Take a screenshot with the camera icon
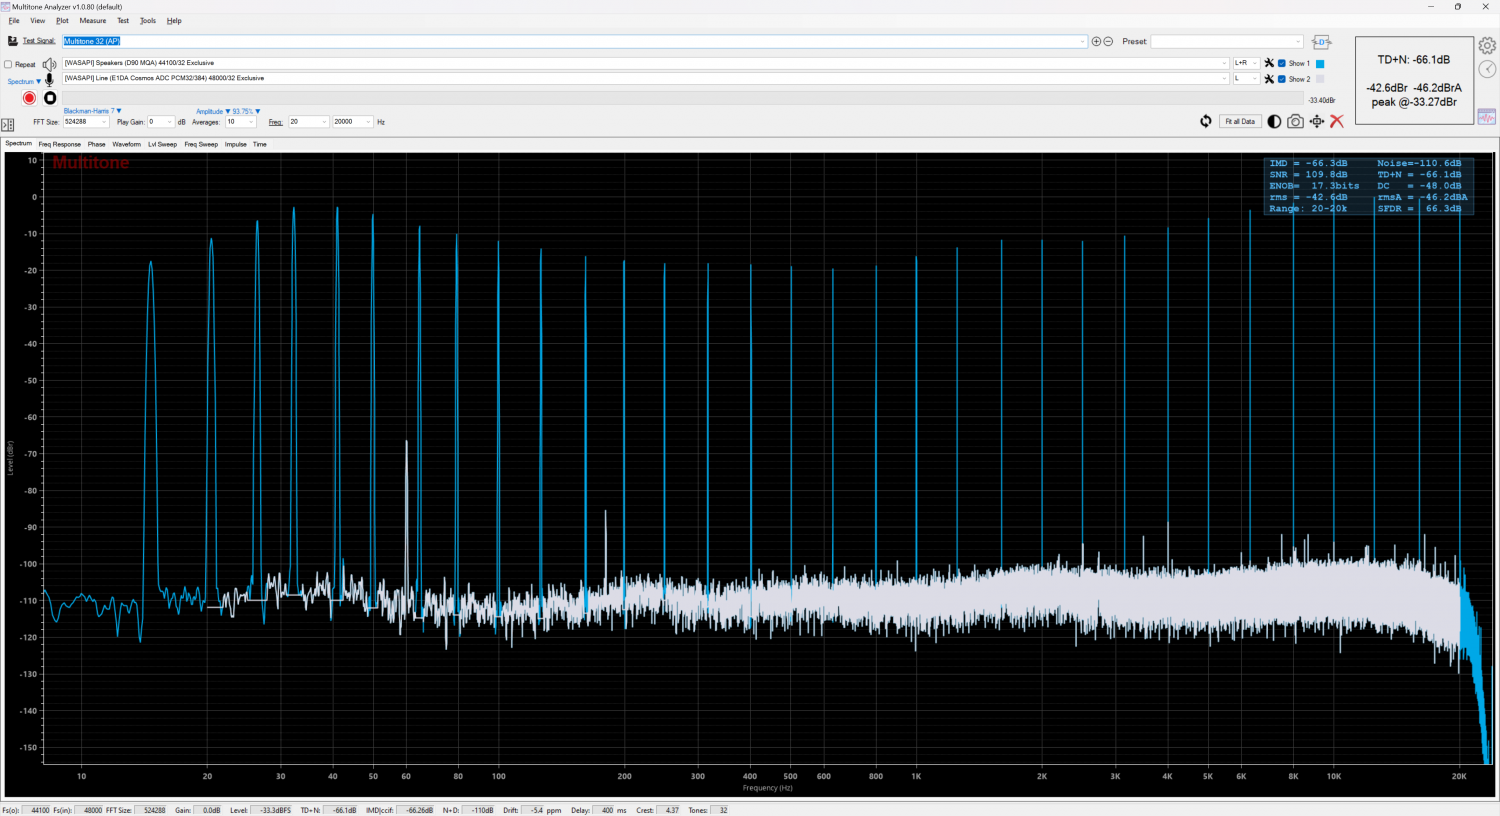Image resolution: width=1500 pixels, height=816 pixels. (x=1295, y=121)
